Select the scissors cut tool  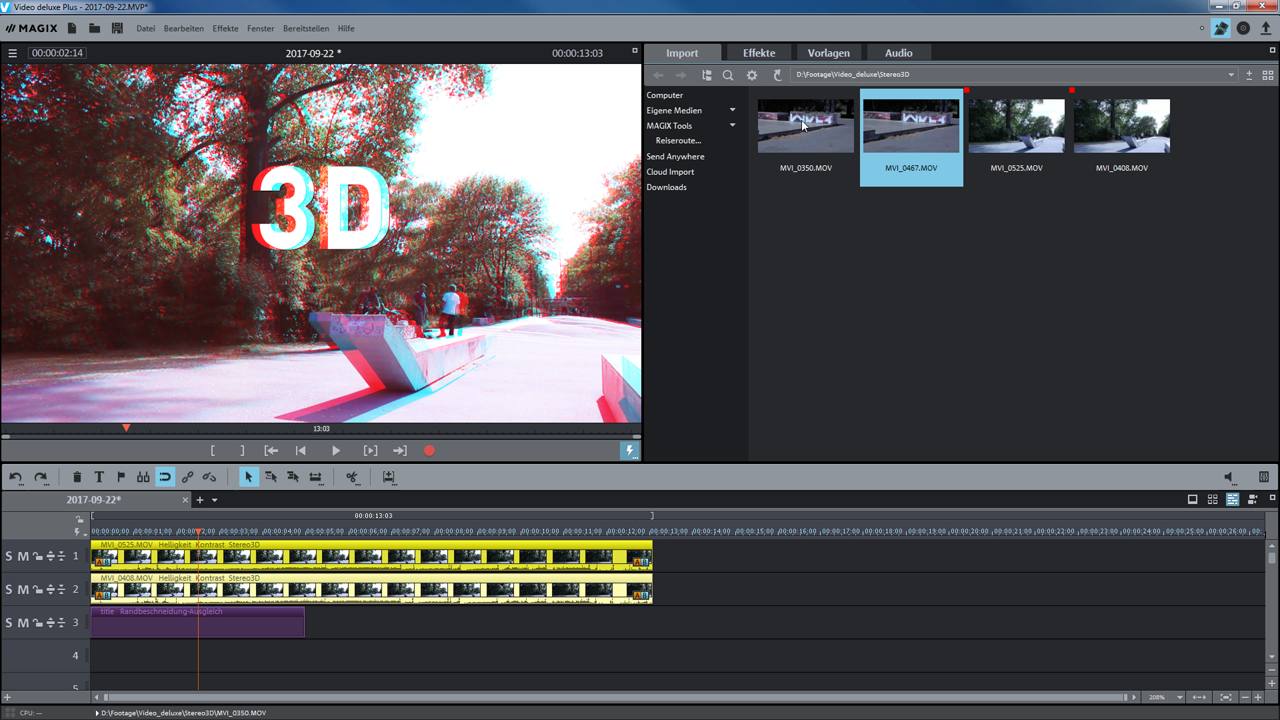352,477
